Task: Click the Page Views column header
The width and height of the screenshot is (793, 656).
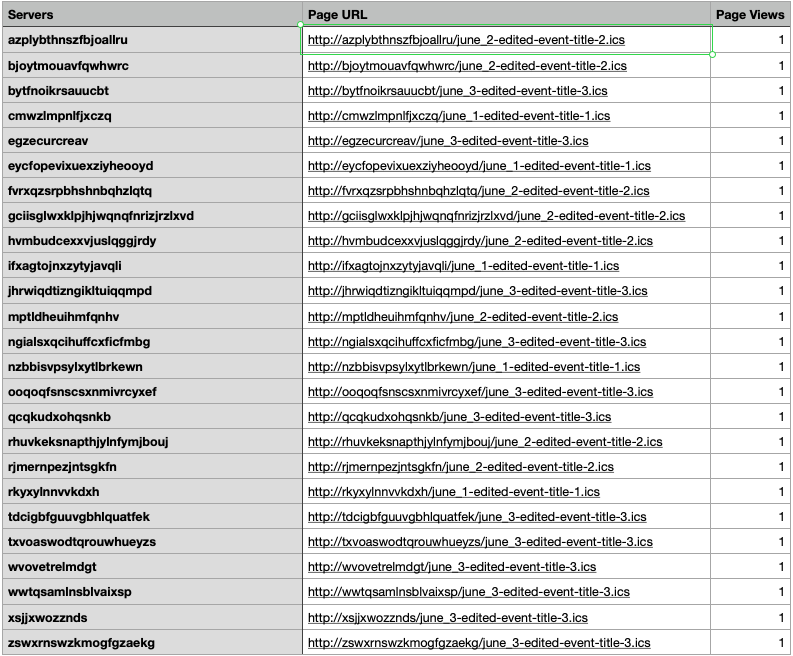Action: (x=751, y=15)
